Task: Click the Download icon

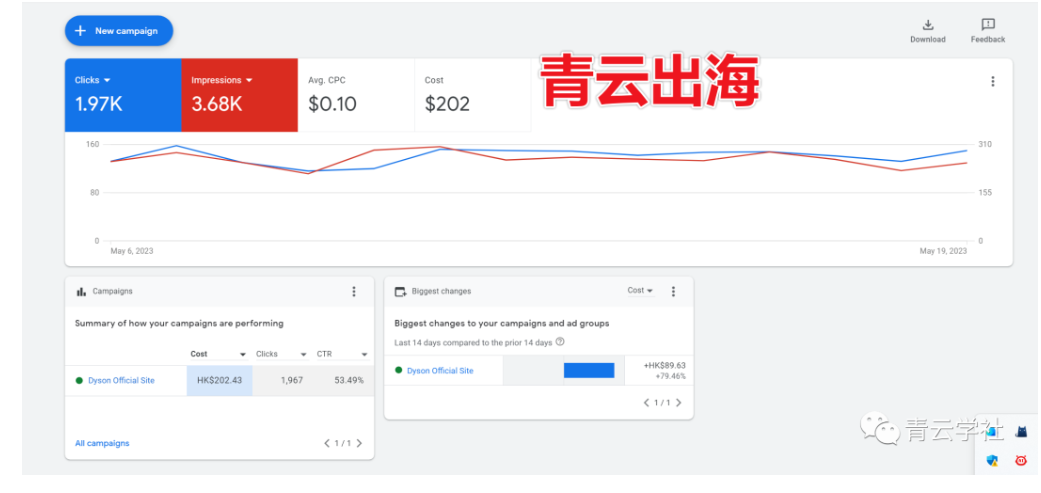Action: (x=927, y=25)
